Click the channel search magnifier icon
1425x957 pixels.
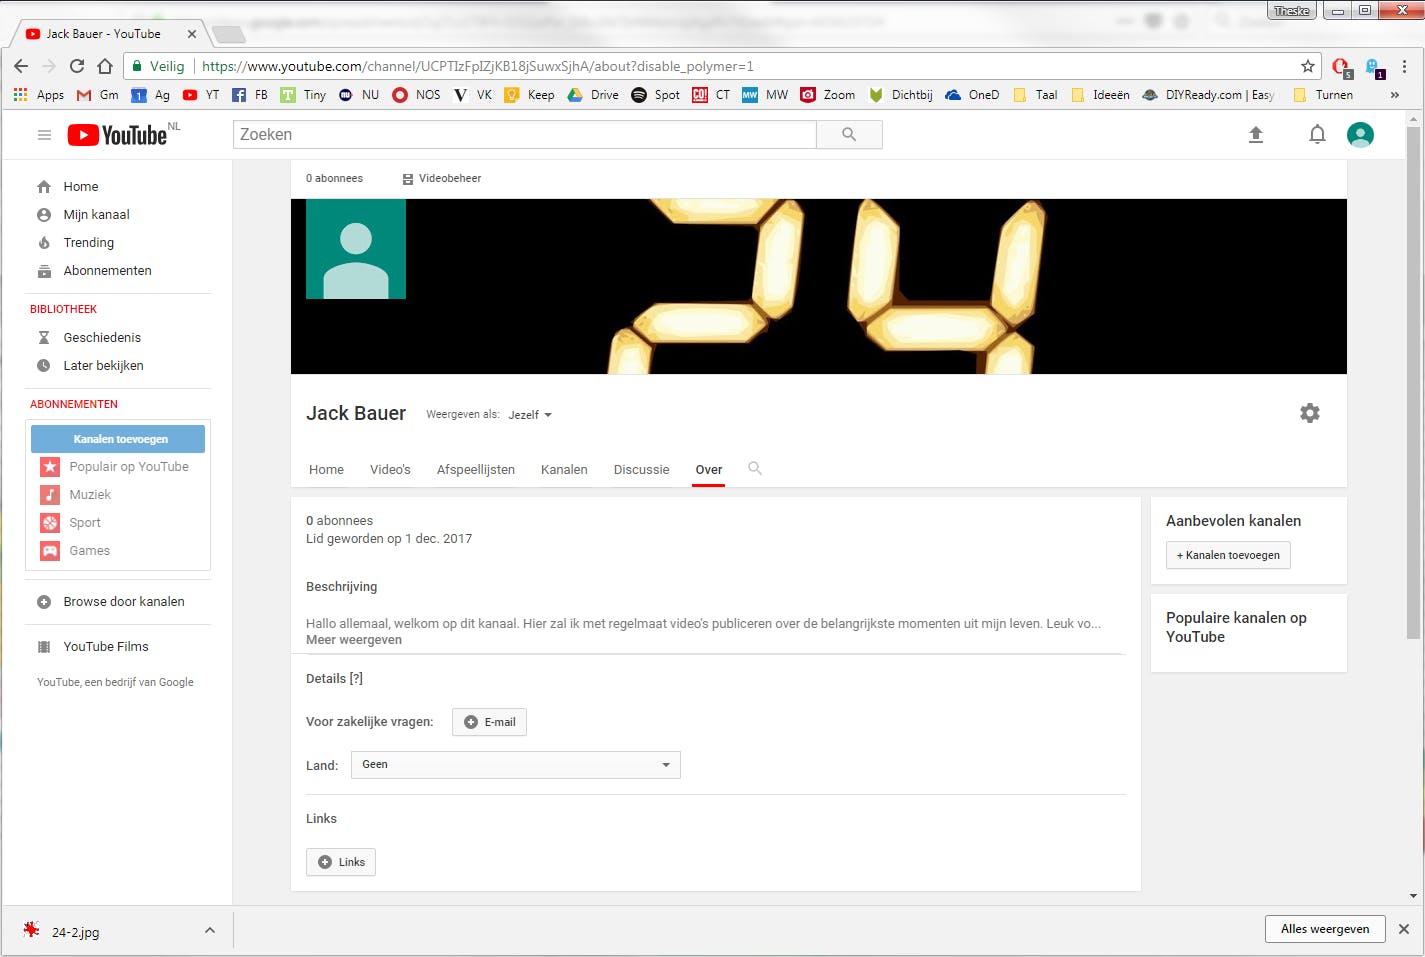[x=755, y=468]
